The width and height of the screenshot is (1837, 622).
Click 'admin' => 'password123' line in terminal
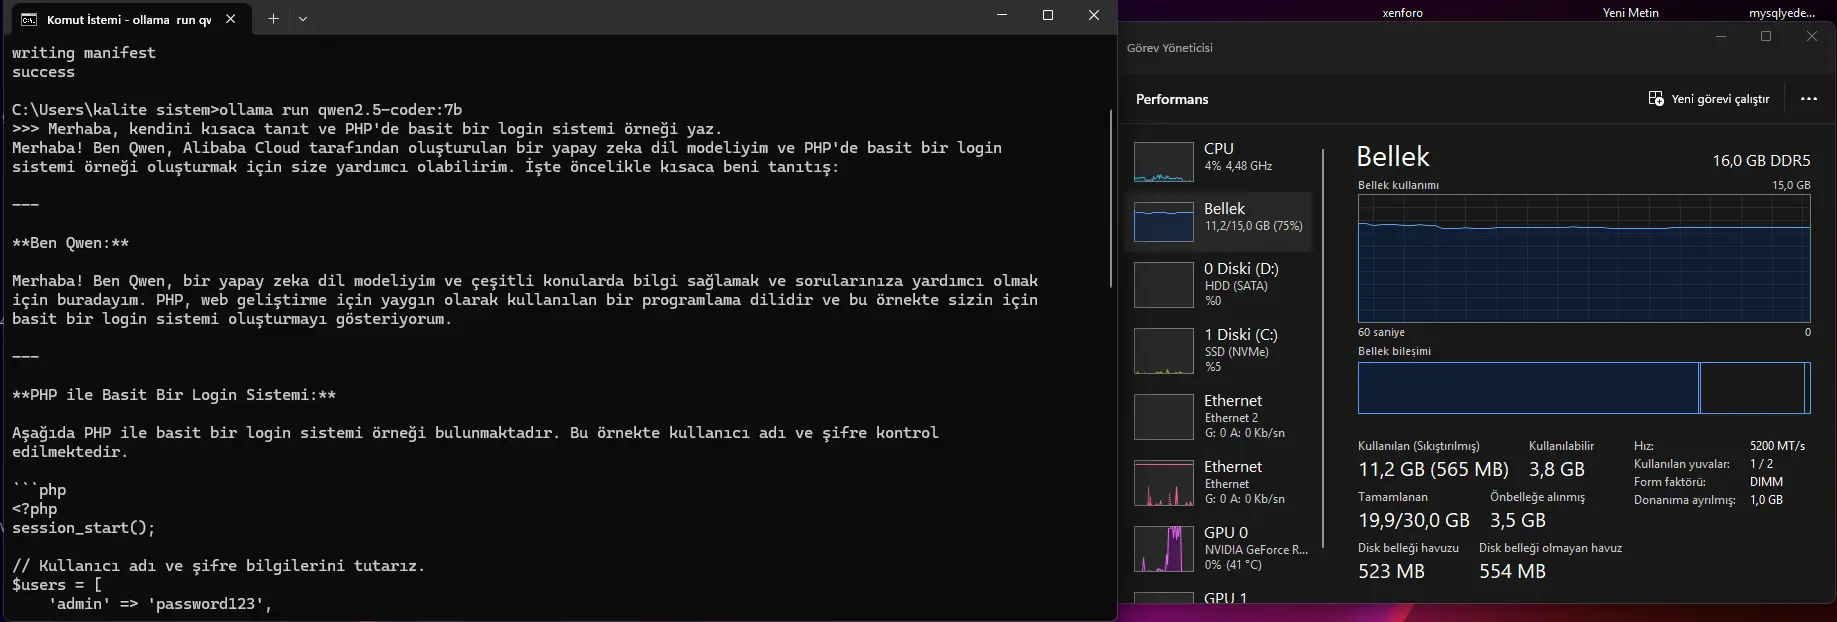160,604
